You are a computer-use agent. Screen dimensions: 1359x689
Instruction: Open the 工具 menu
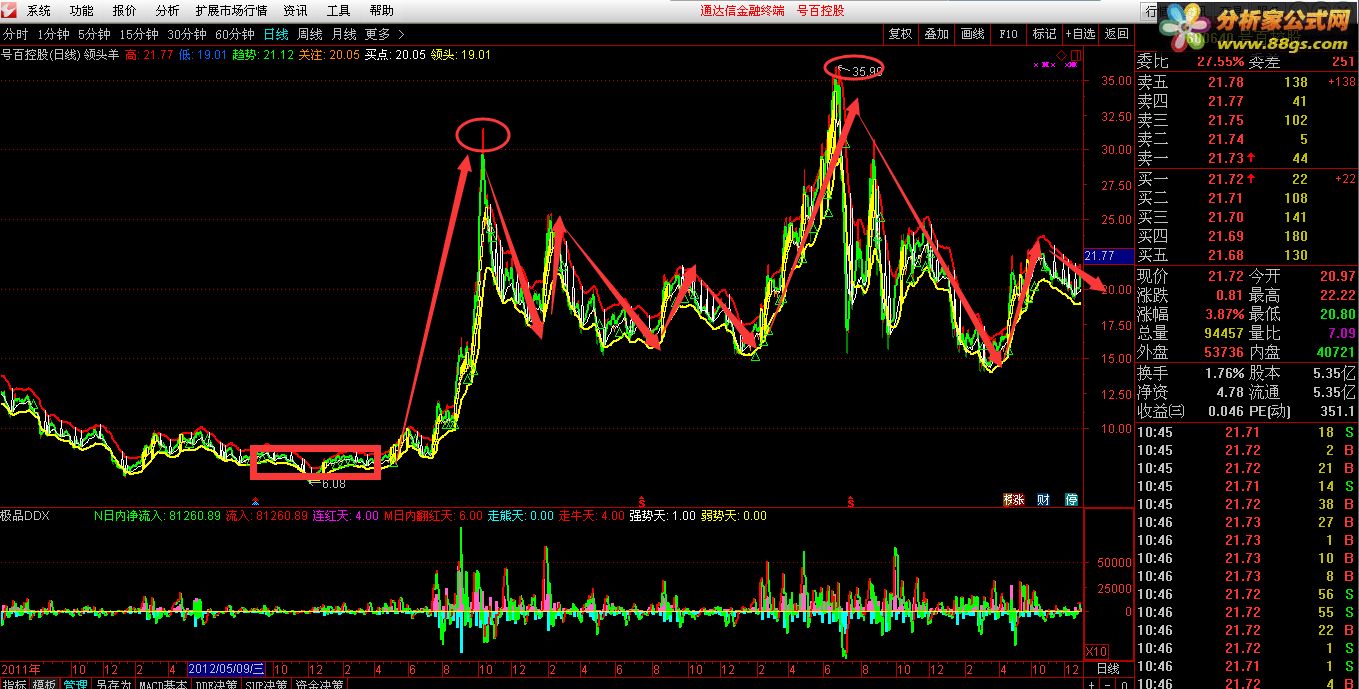pos(338,11)
